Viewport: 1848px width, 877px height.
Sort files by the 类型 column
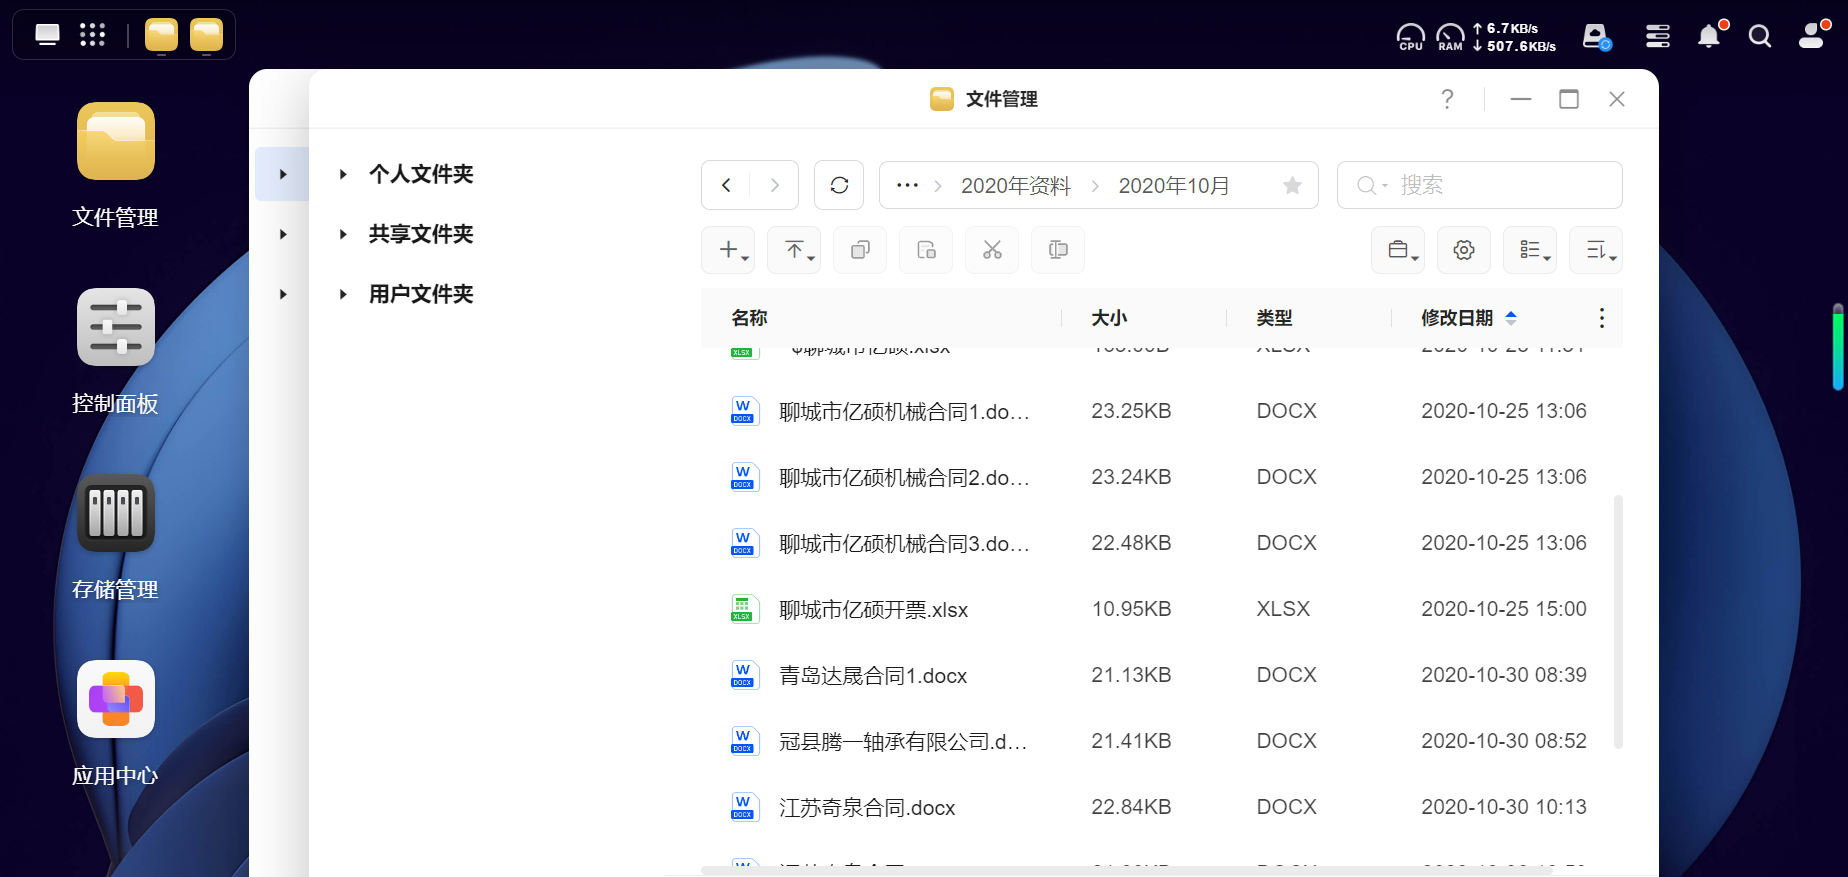[x=1275, y=318]
